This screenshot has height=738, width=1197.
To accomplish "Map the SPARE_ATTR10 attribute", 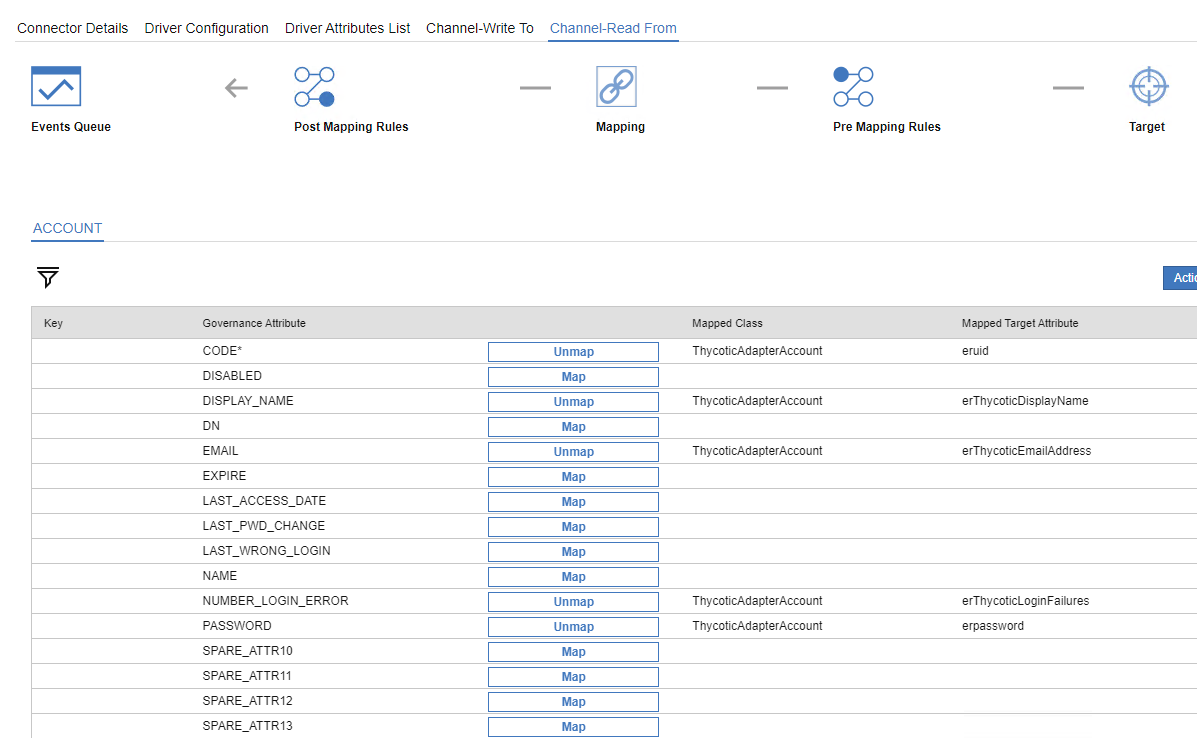I will (573, 652).
